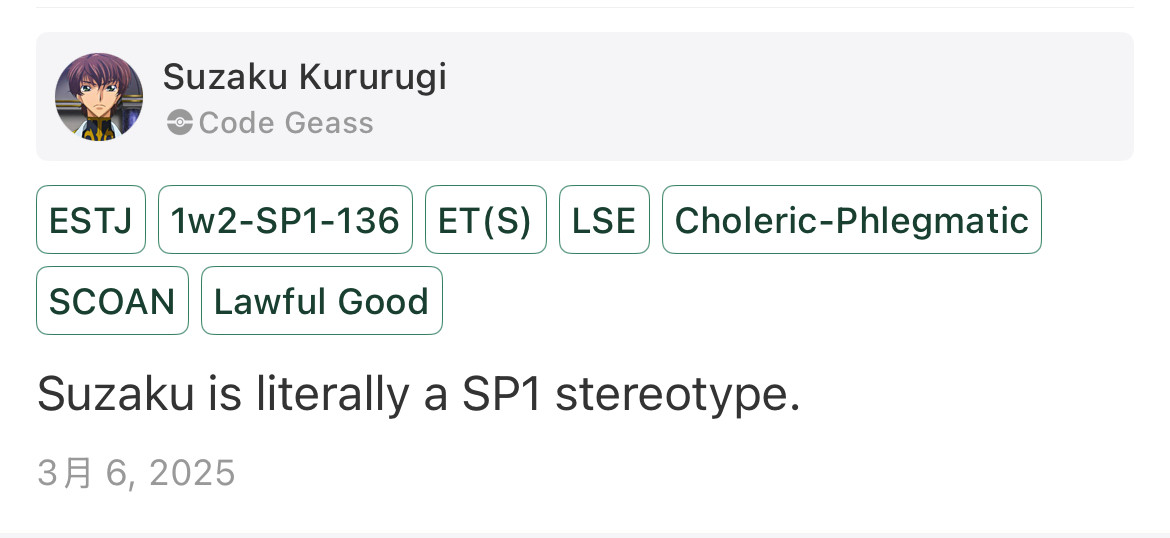Select the ESTJ personality tag
The height and width of the screenshot is (538, 1170).
91,220
